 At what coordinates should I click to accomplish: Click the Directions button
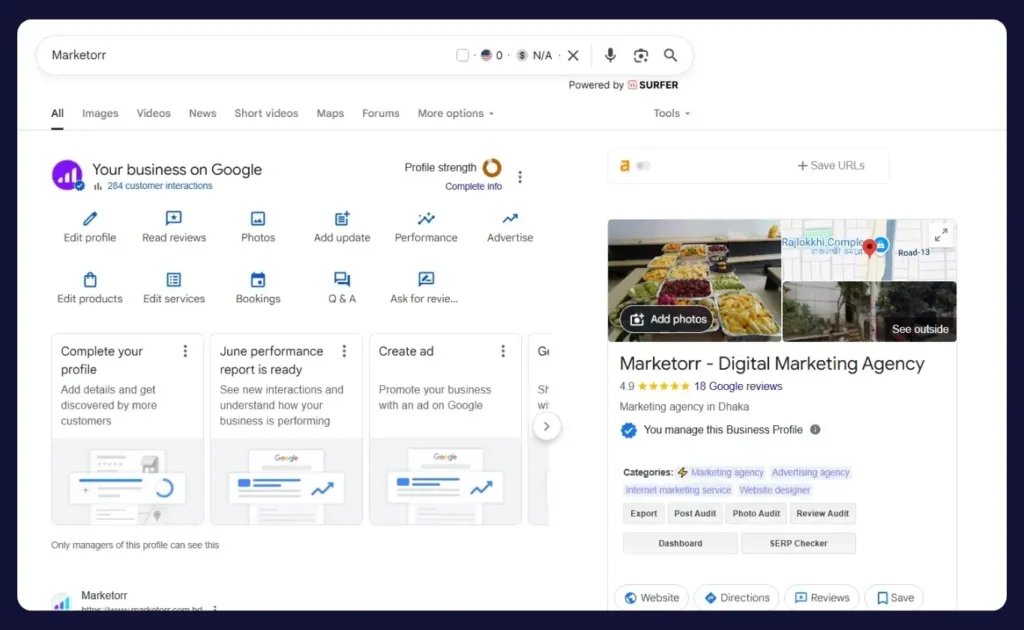pyautogui.click(x=736, y=598)
